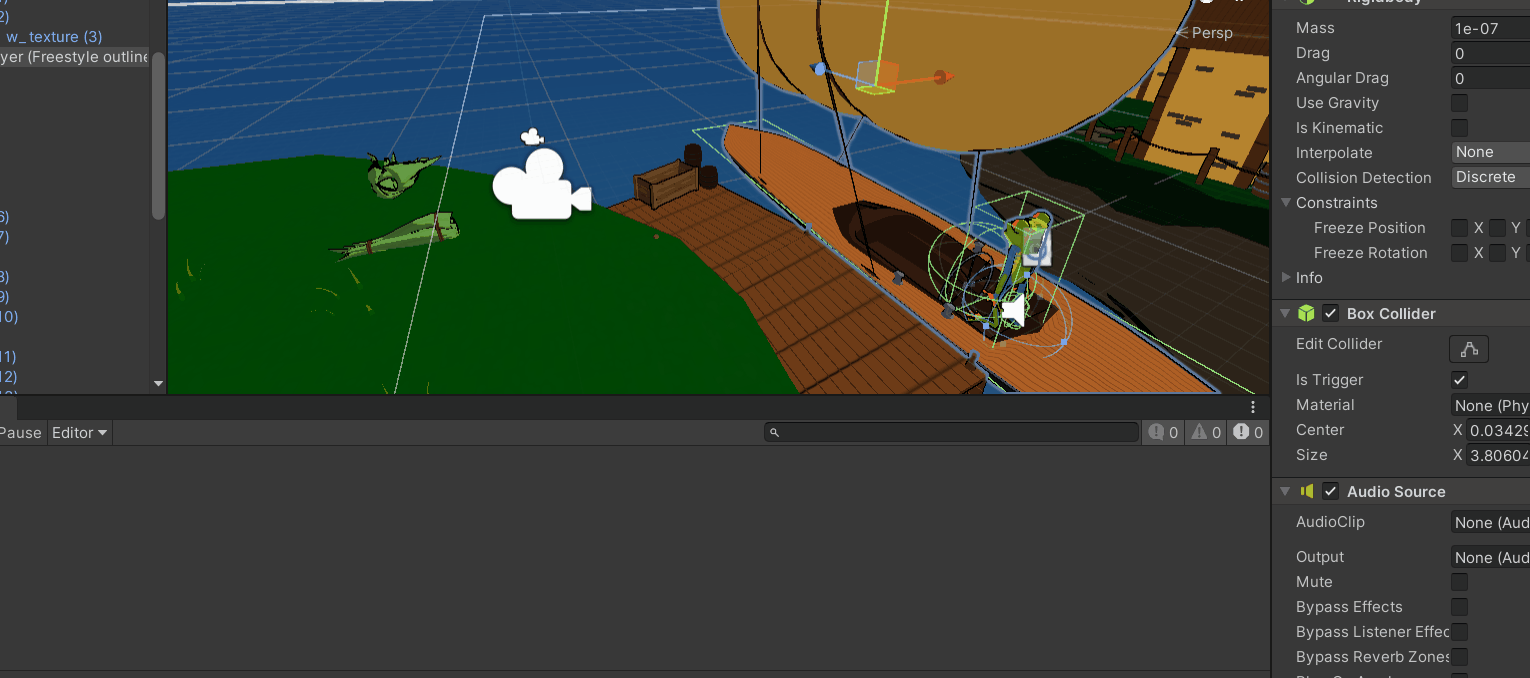Viewport: 1530px width, 678px height.
Task: Select the audio source speaker gizmo on the boat
Action: [1014, 311]
